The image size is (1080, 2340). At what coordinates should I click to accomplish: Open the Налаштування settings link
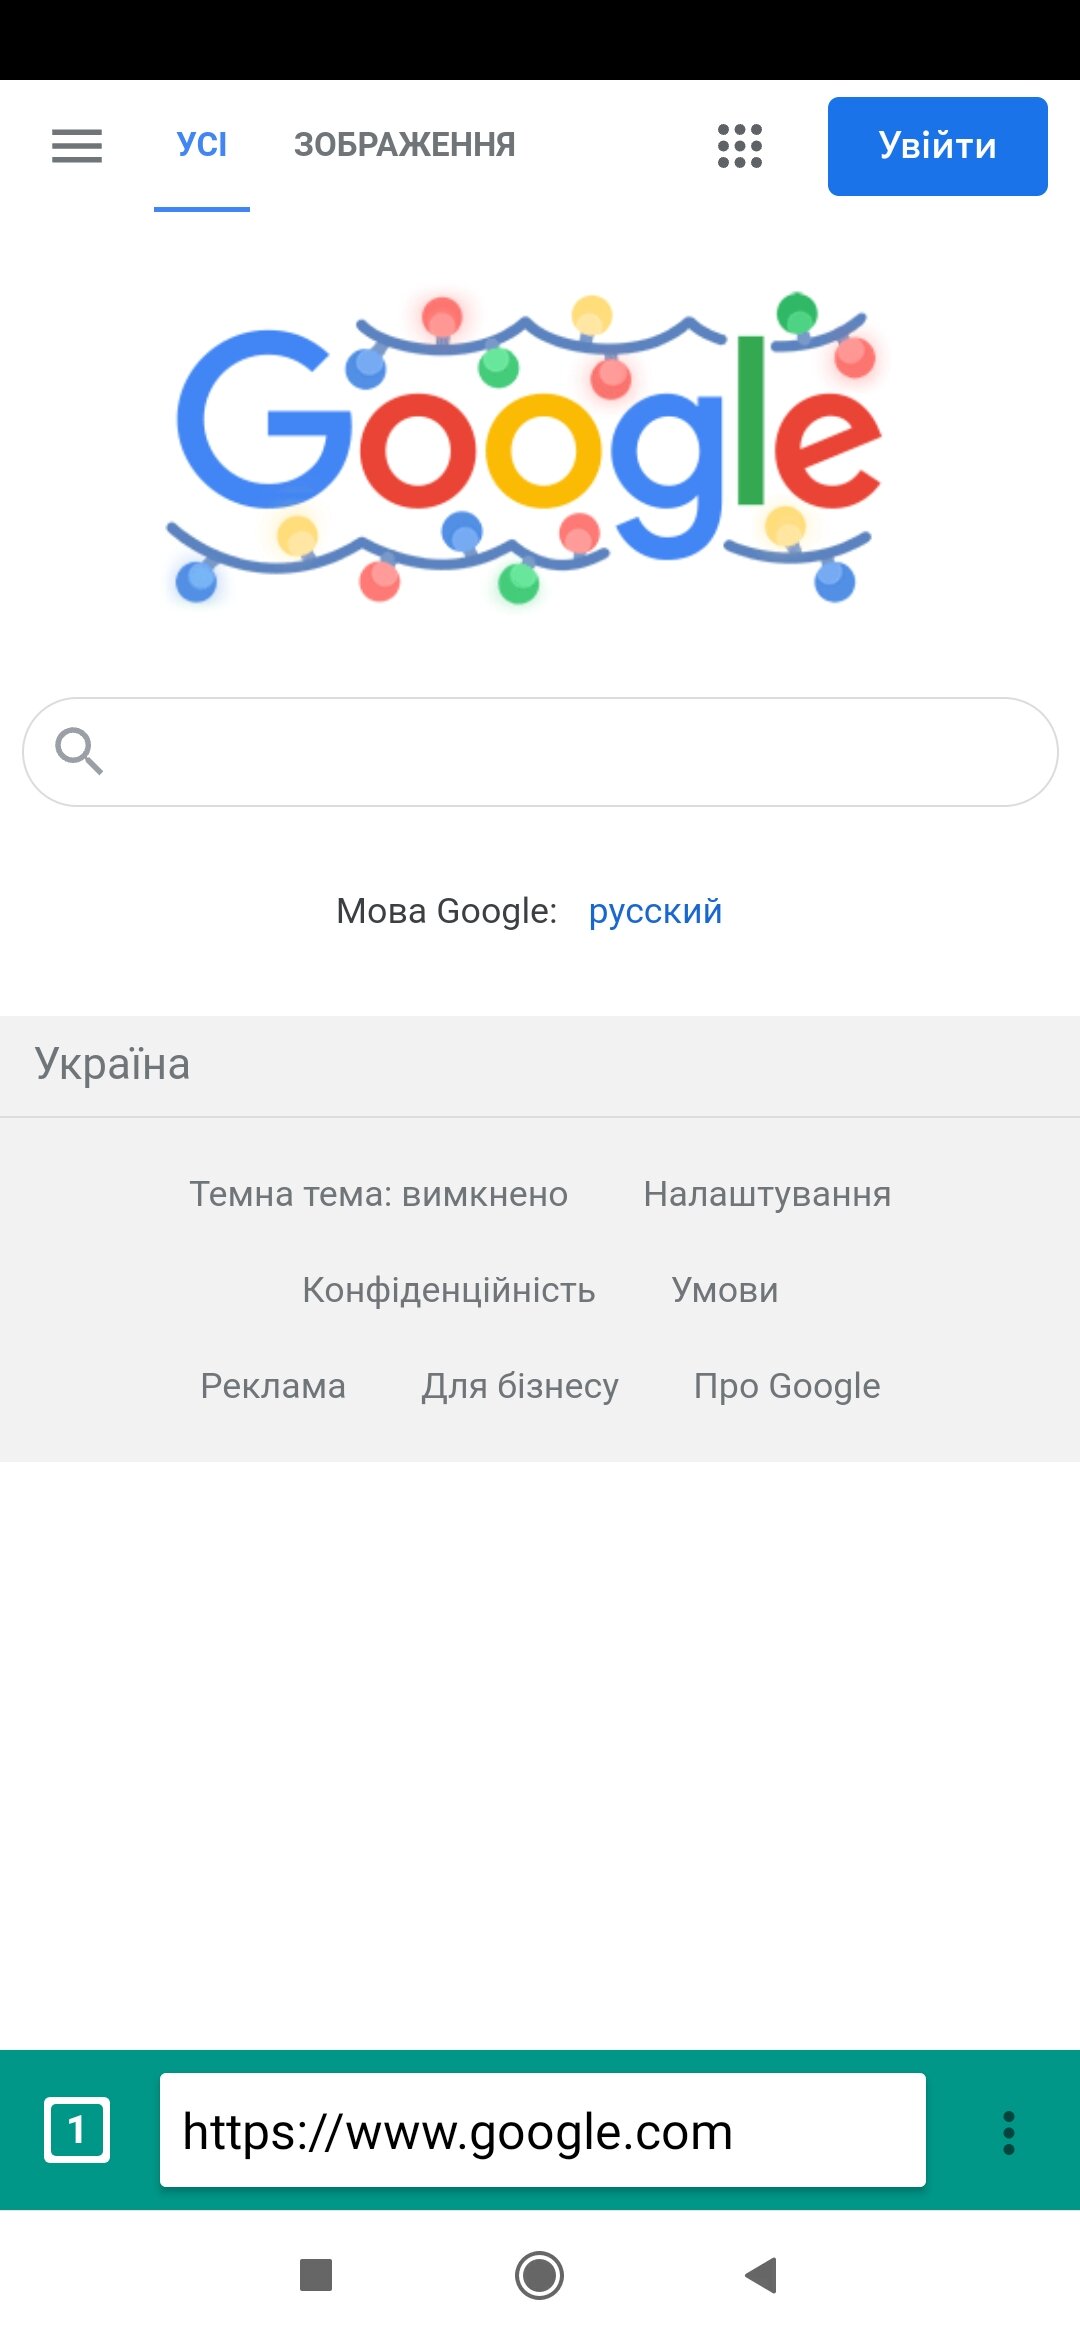[x=767, y=1194]
